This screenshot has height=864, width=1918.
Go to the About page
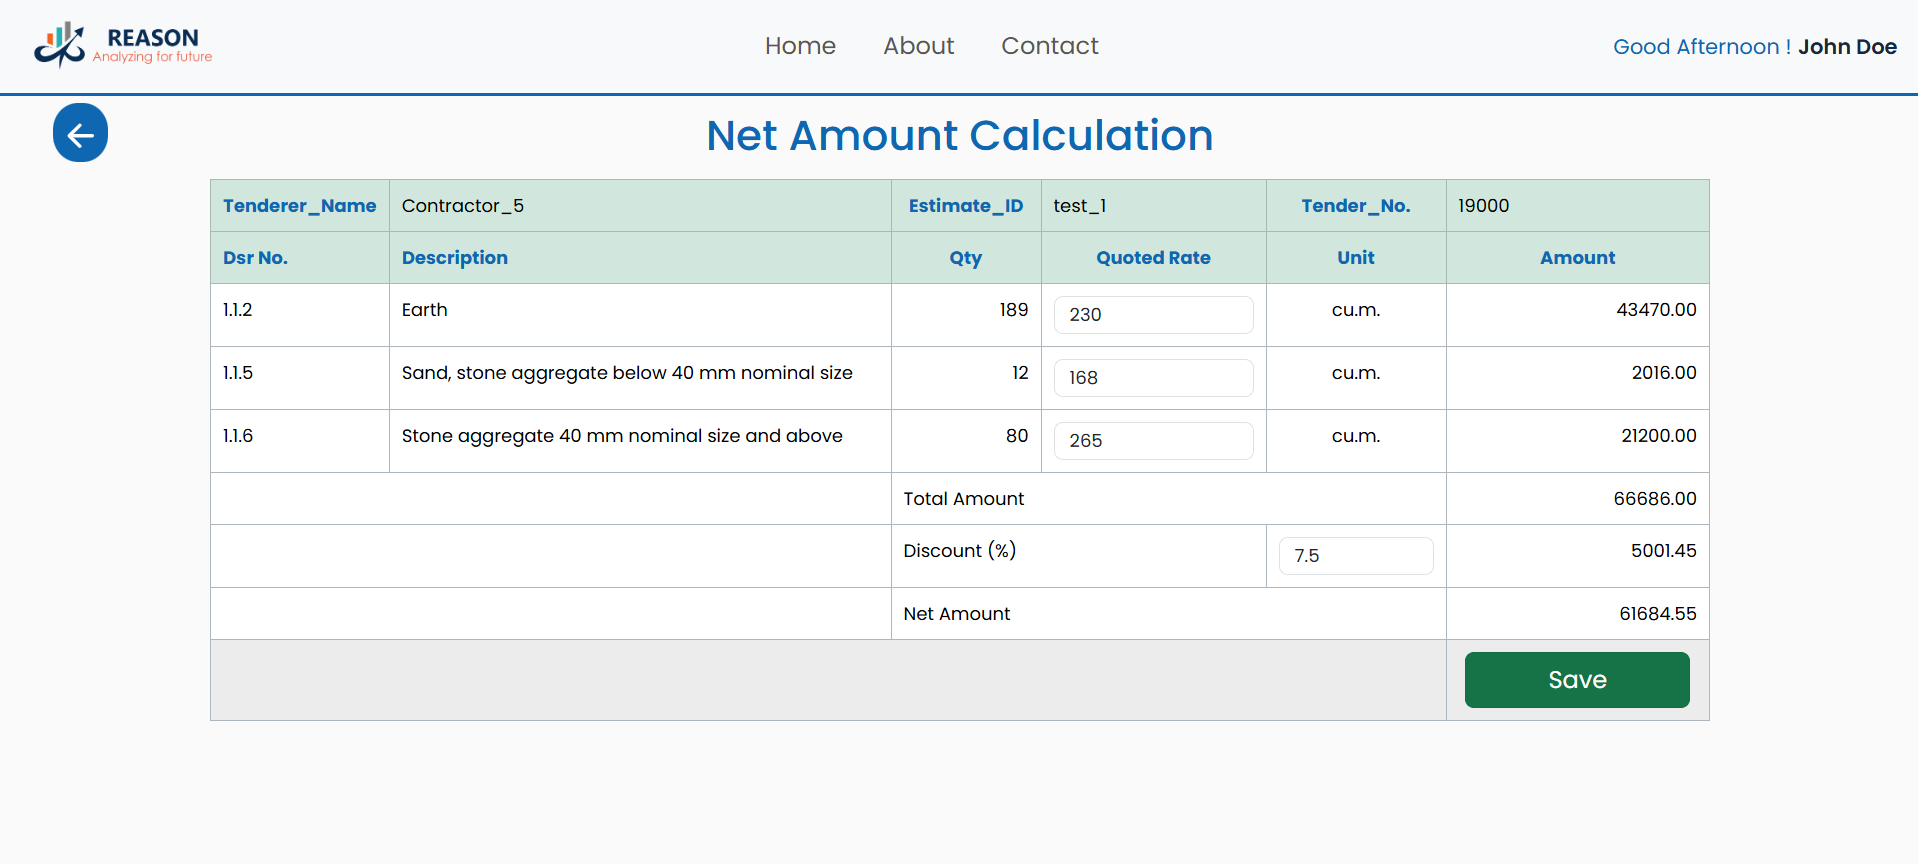918,46
